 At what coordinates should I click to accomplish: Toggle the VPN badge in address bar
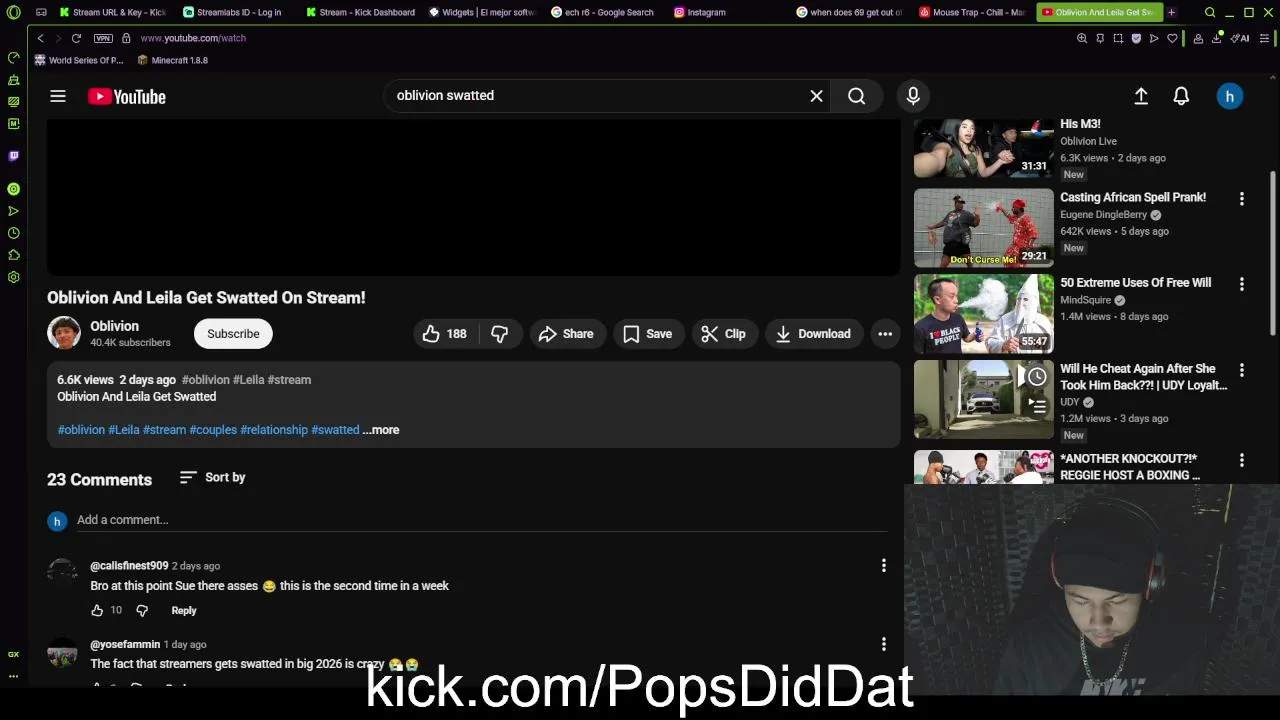point(103,38)
